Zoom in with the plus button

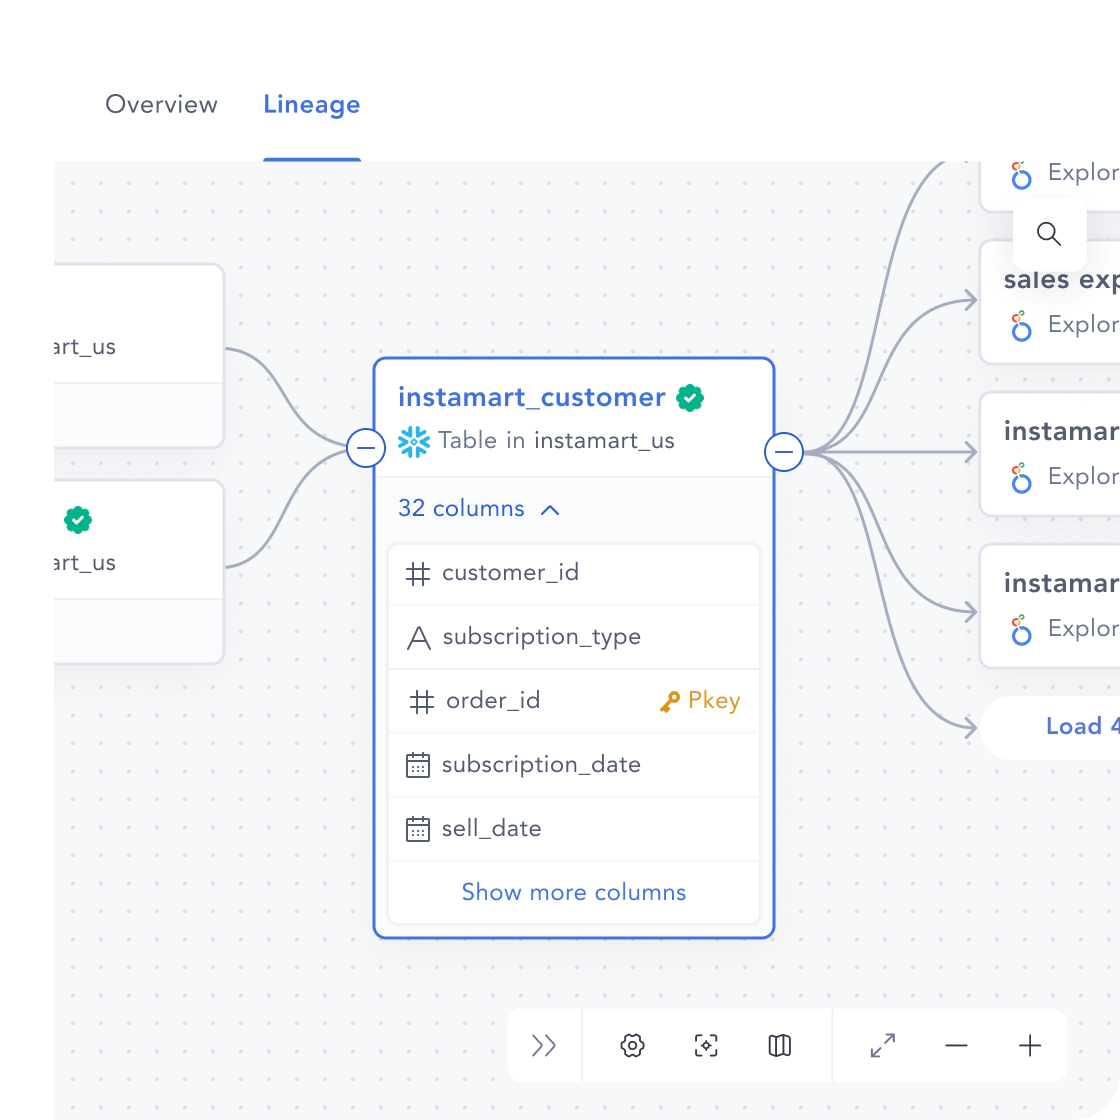tap(1030, 1046)
